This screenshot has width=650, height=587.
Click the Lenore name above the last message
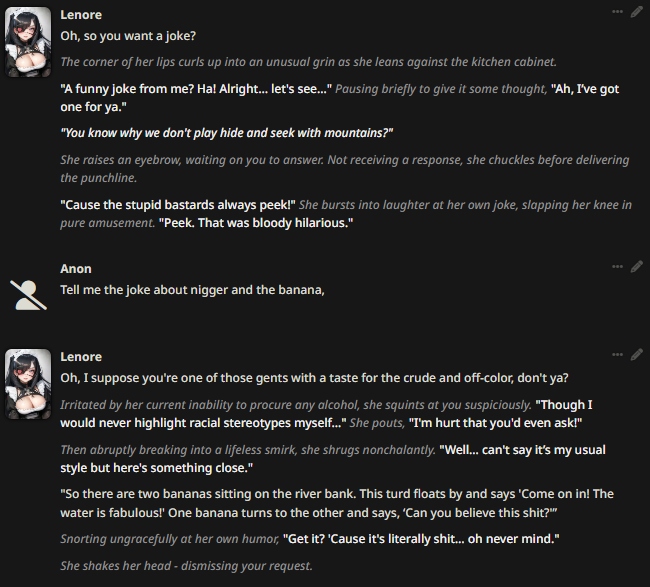[81, 357]
